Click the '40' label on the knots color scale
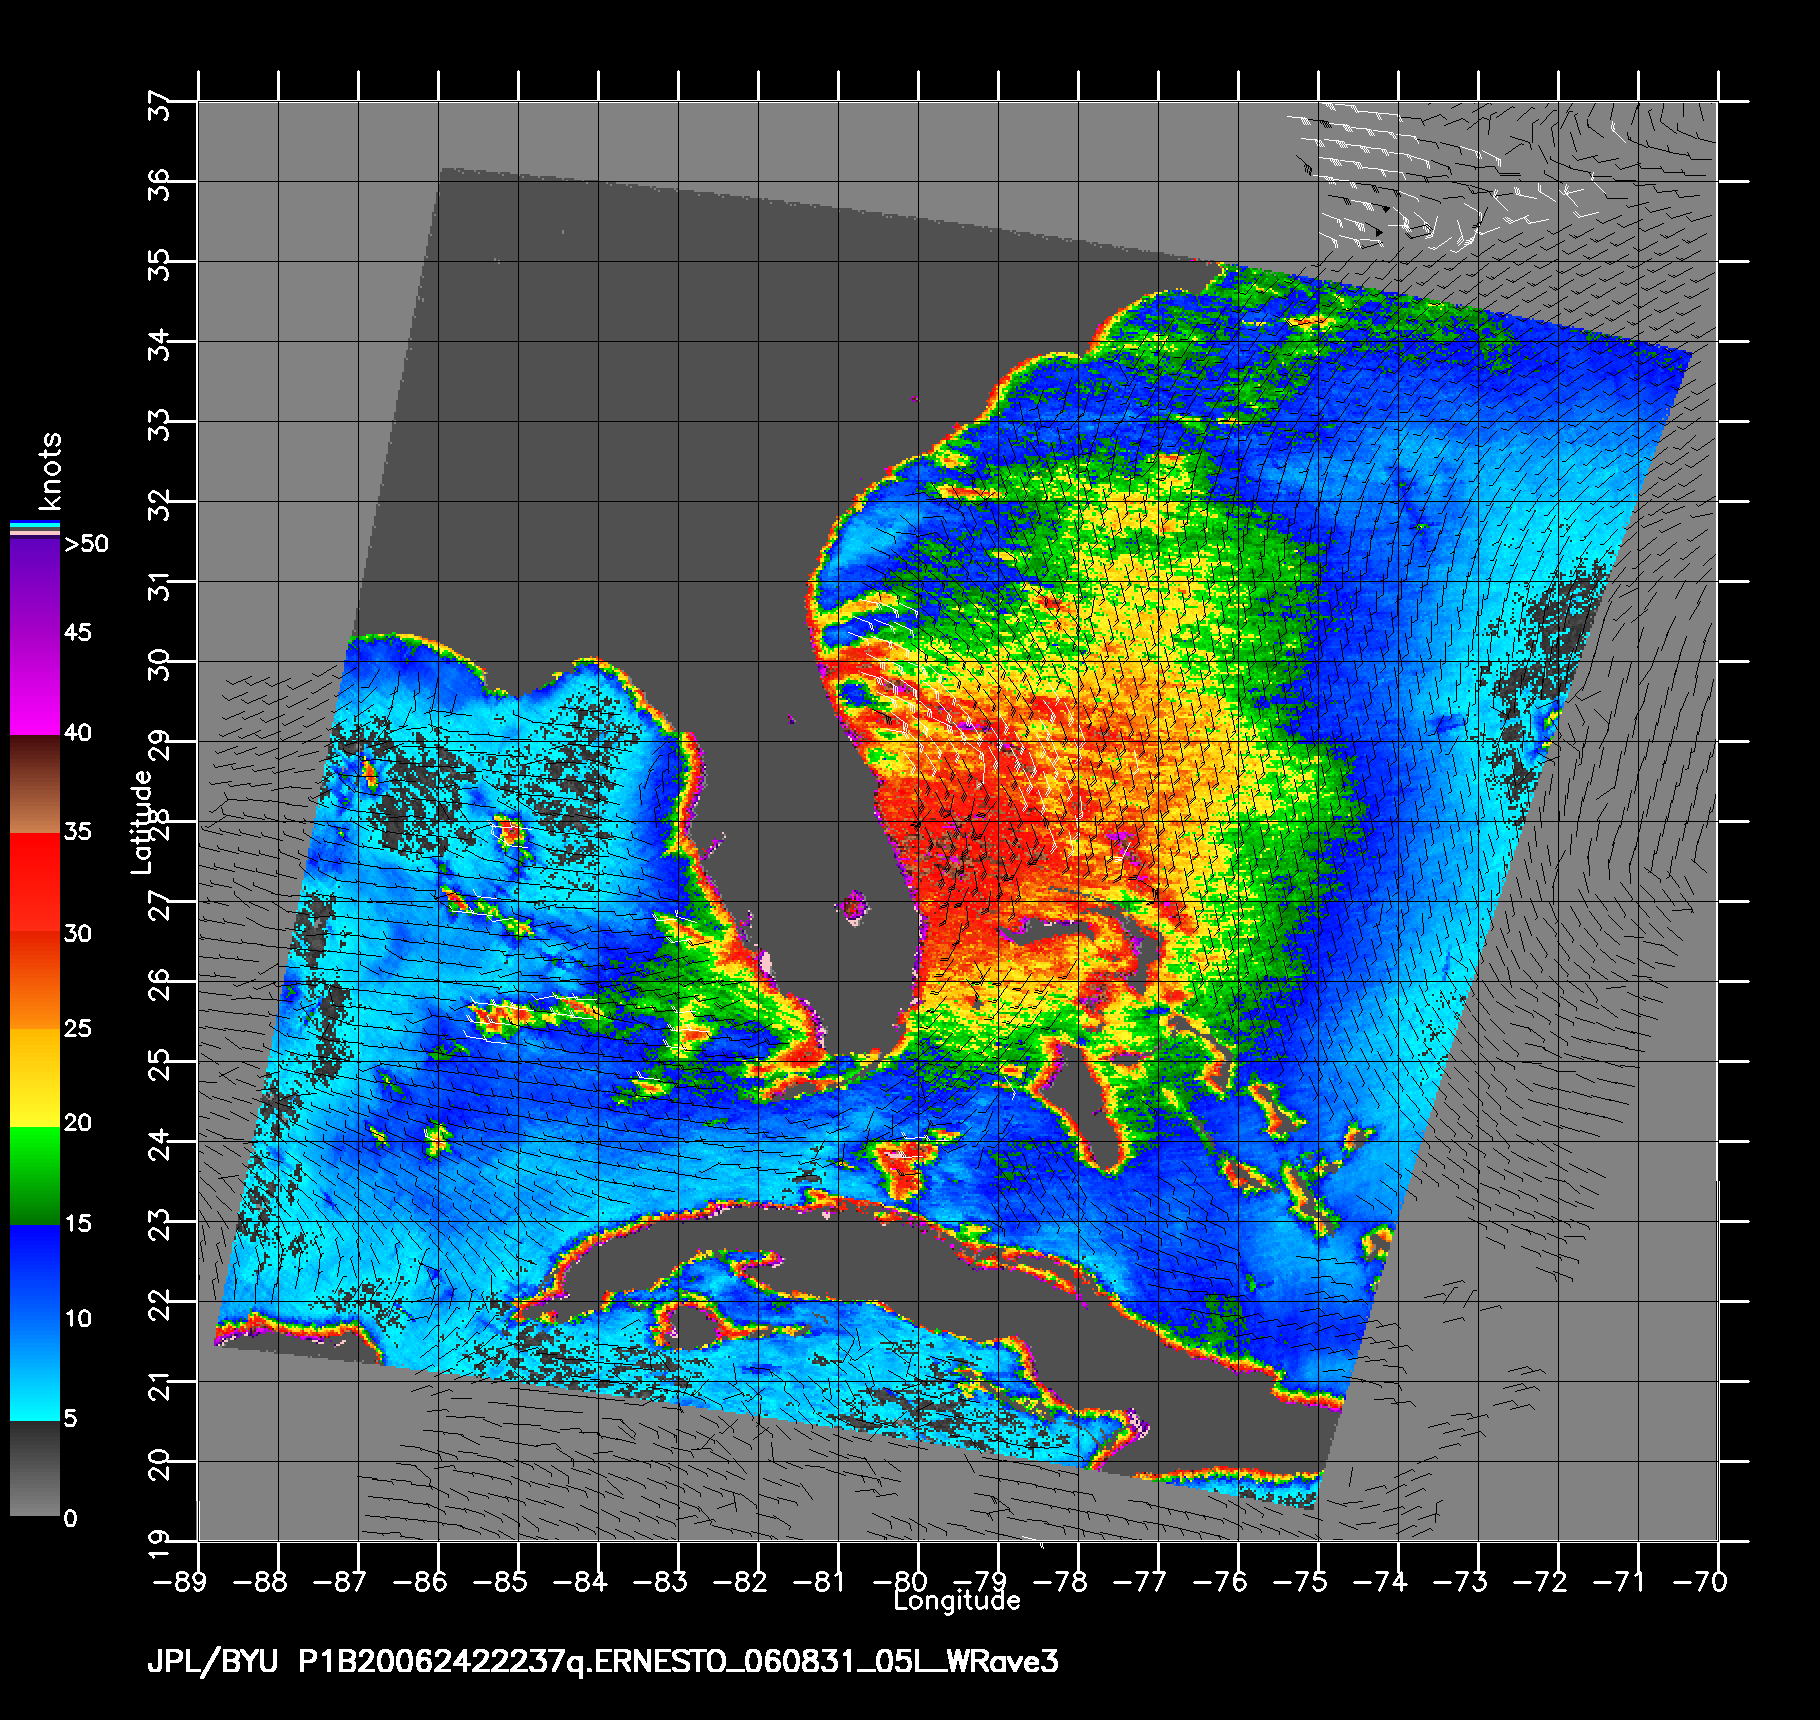The image size is (1820, 1720). [x=78, y=733]
